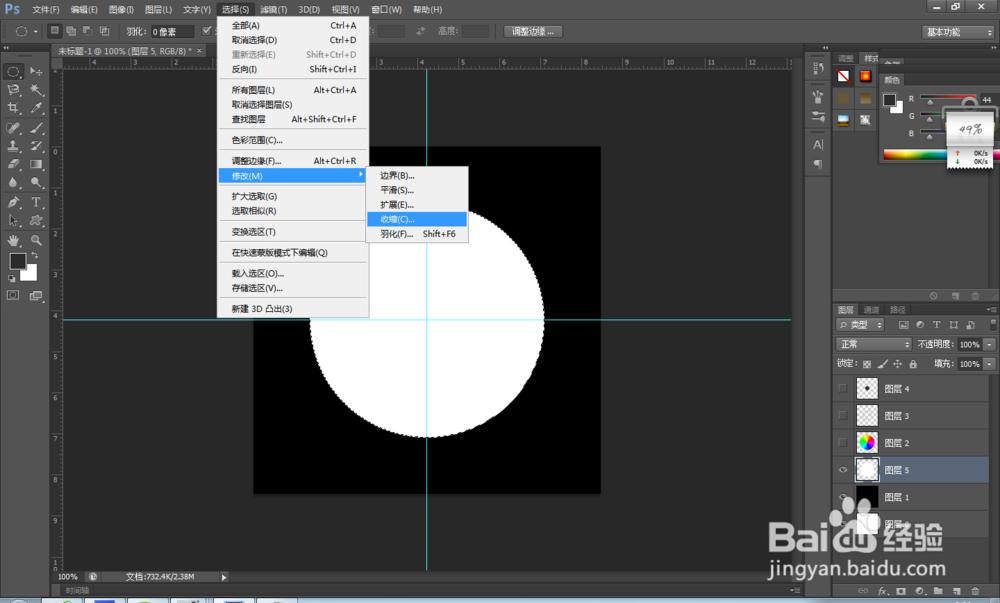The image size is (1000, 603).
Task: Select the History Brush tool
Action: pyautogui.click(x=36, y=146)
